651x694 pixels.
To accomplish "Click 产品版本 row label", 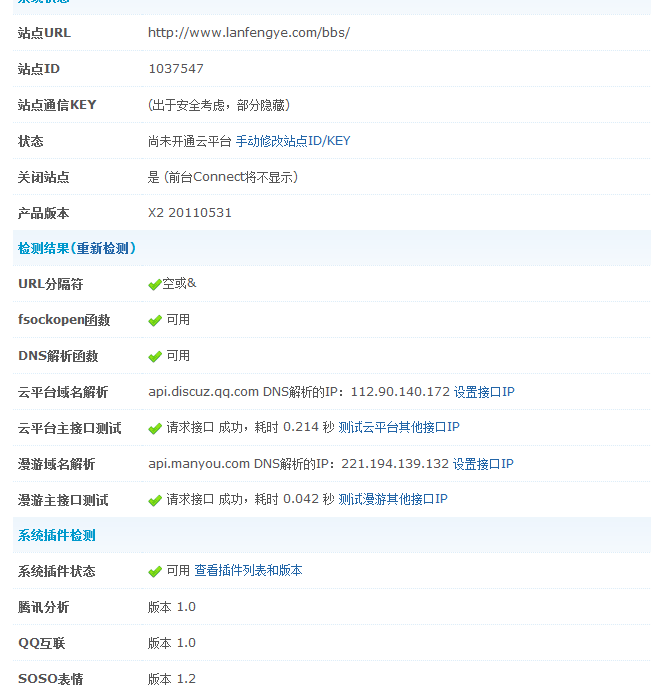I will (x=43, y=213).
